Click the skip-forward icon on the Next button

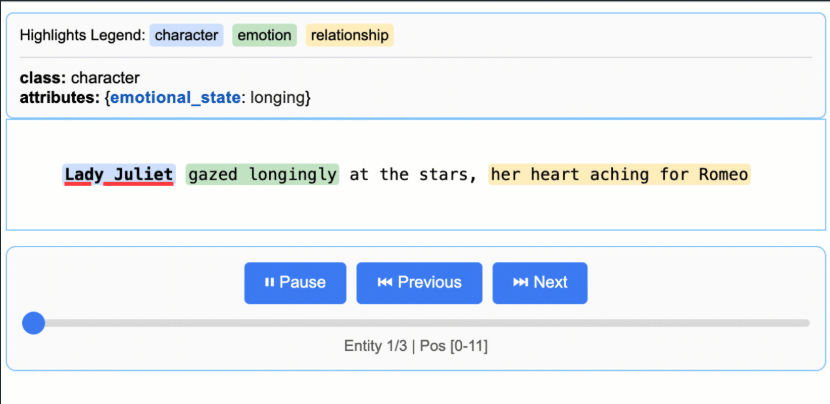point(521,282)
